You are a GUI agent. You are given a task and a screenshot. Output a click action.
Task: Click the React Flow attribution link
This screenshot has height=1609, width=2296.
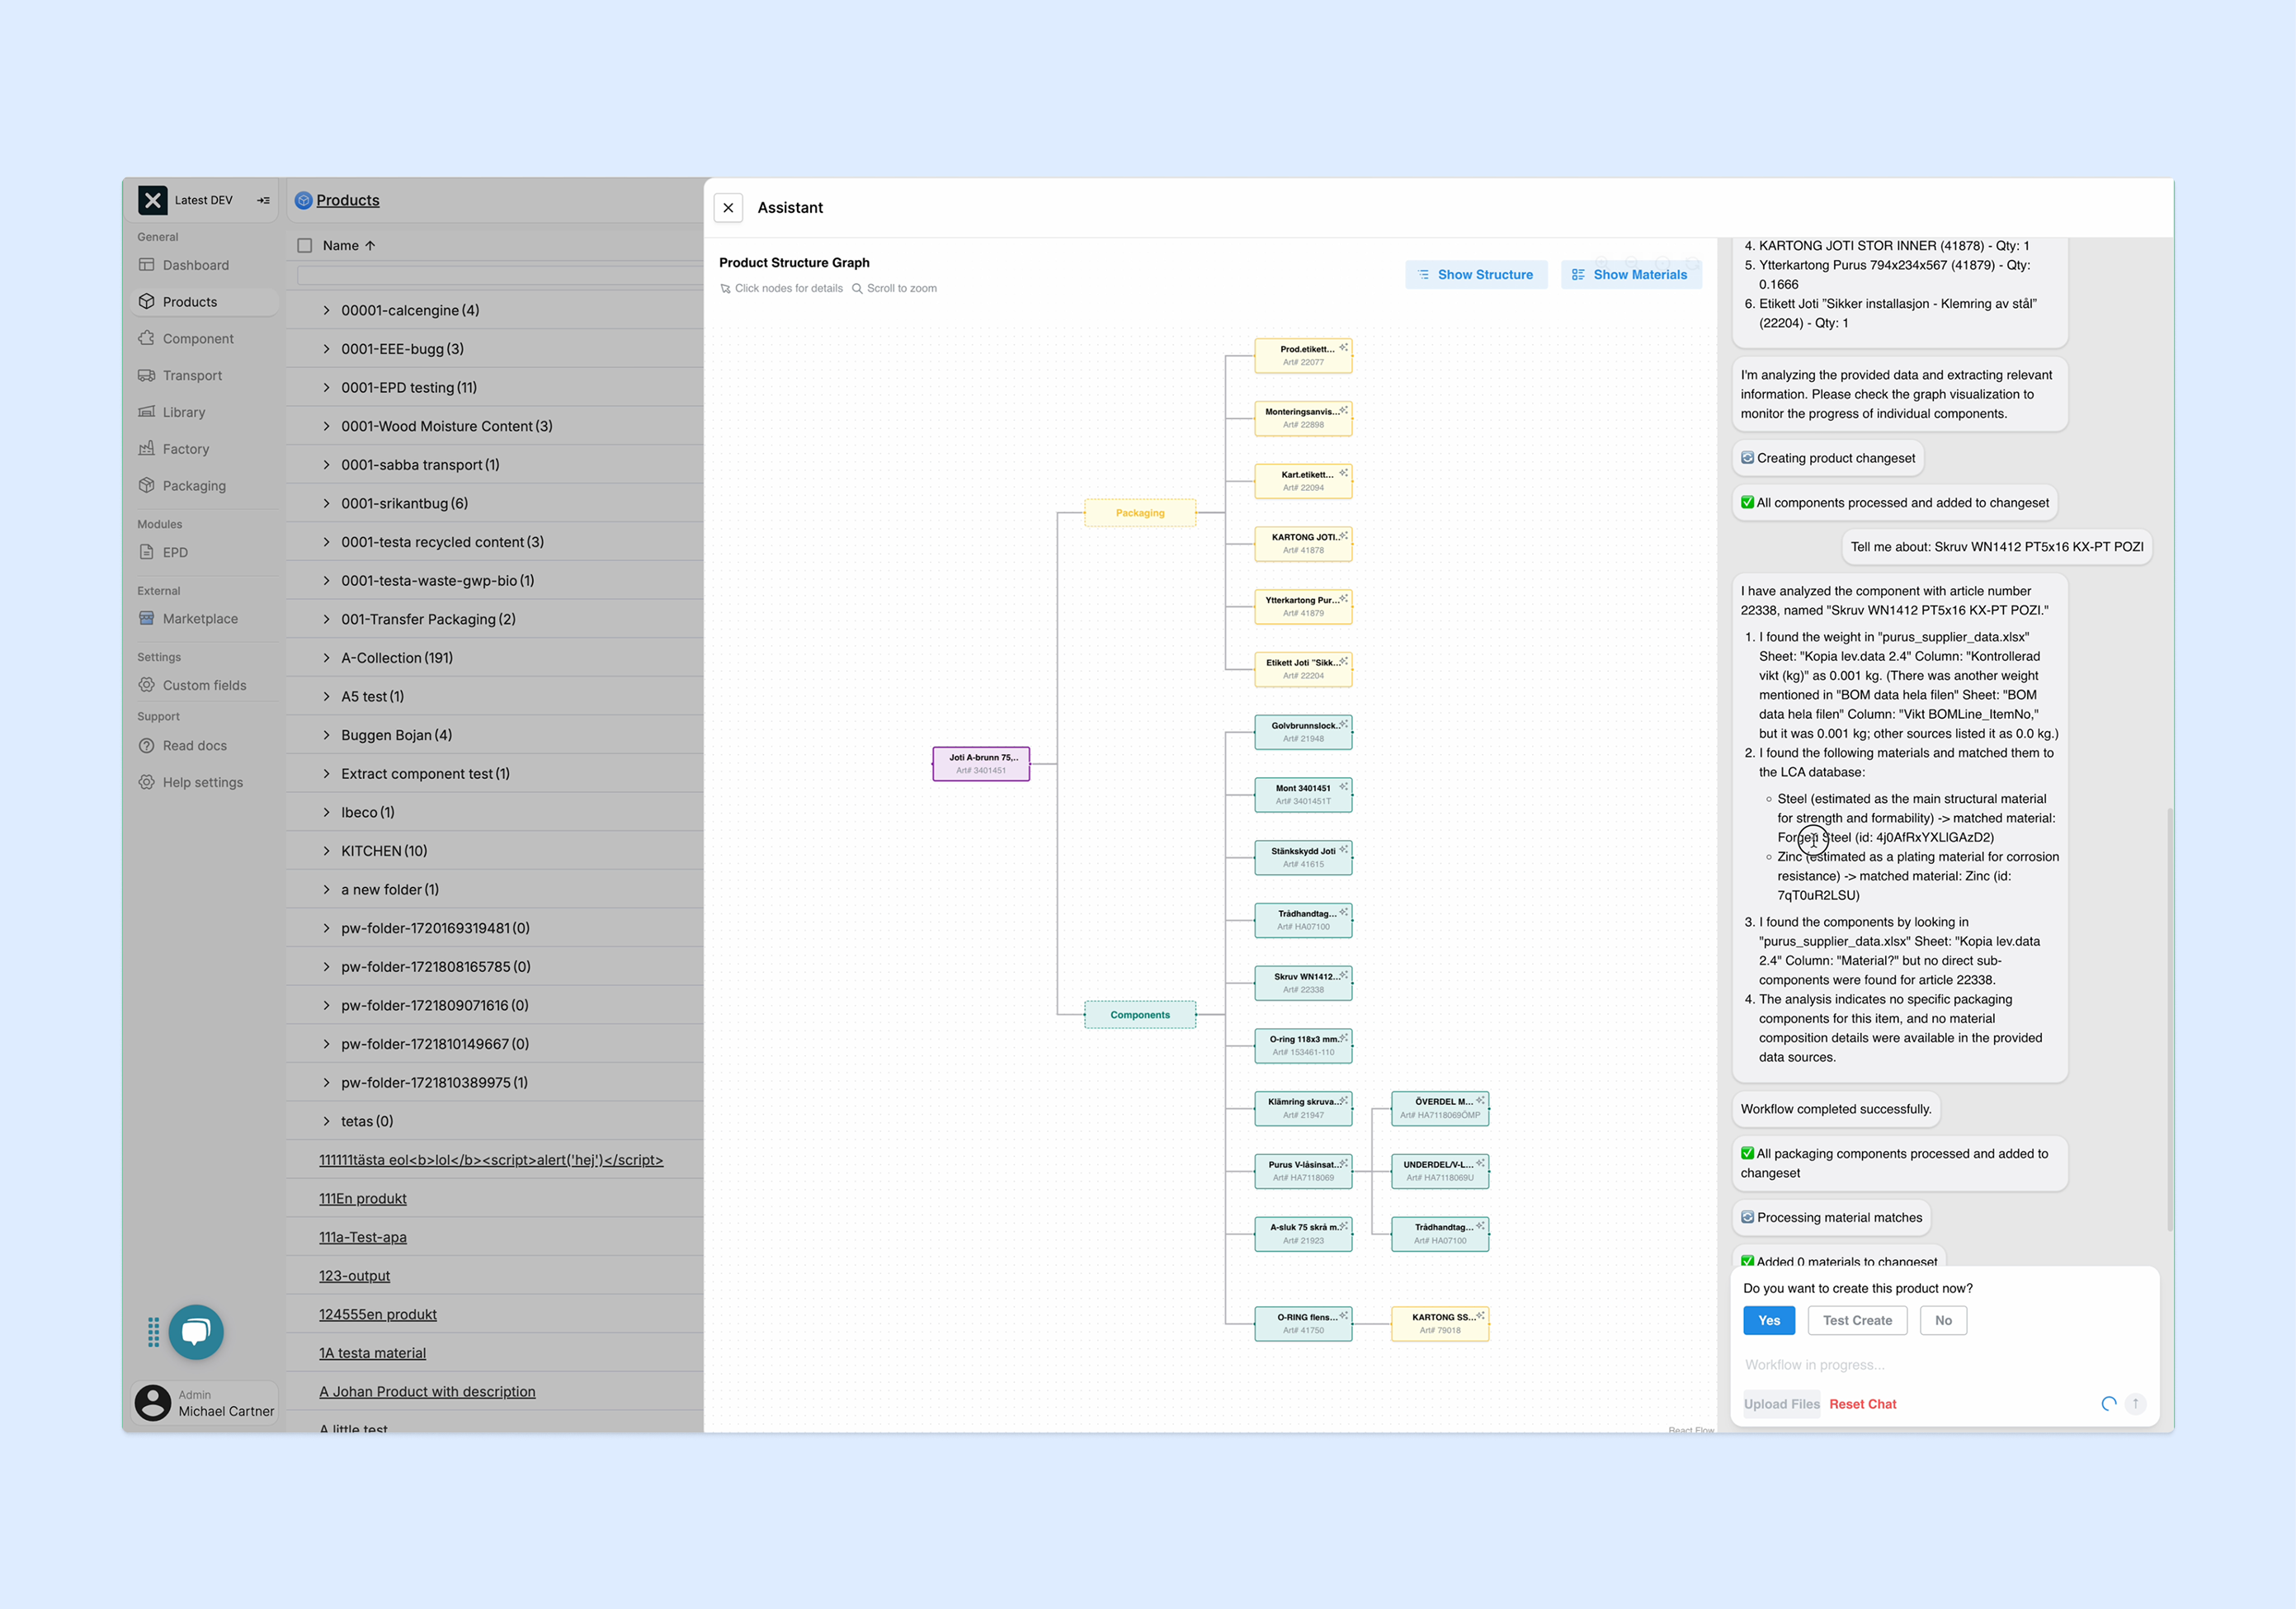tap(1691, 1430)
